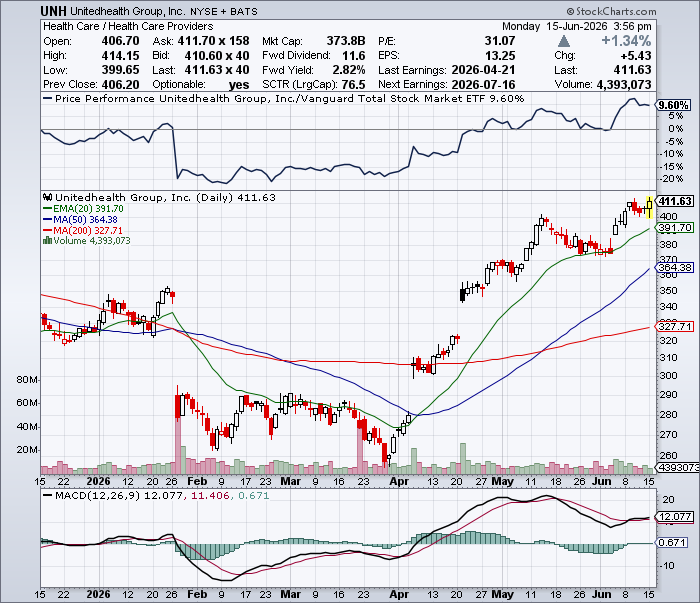Click the 4393073 volume axis tag
Viewport: 700px width, 603px height.
click(x=678, y=467)
